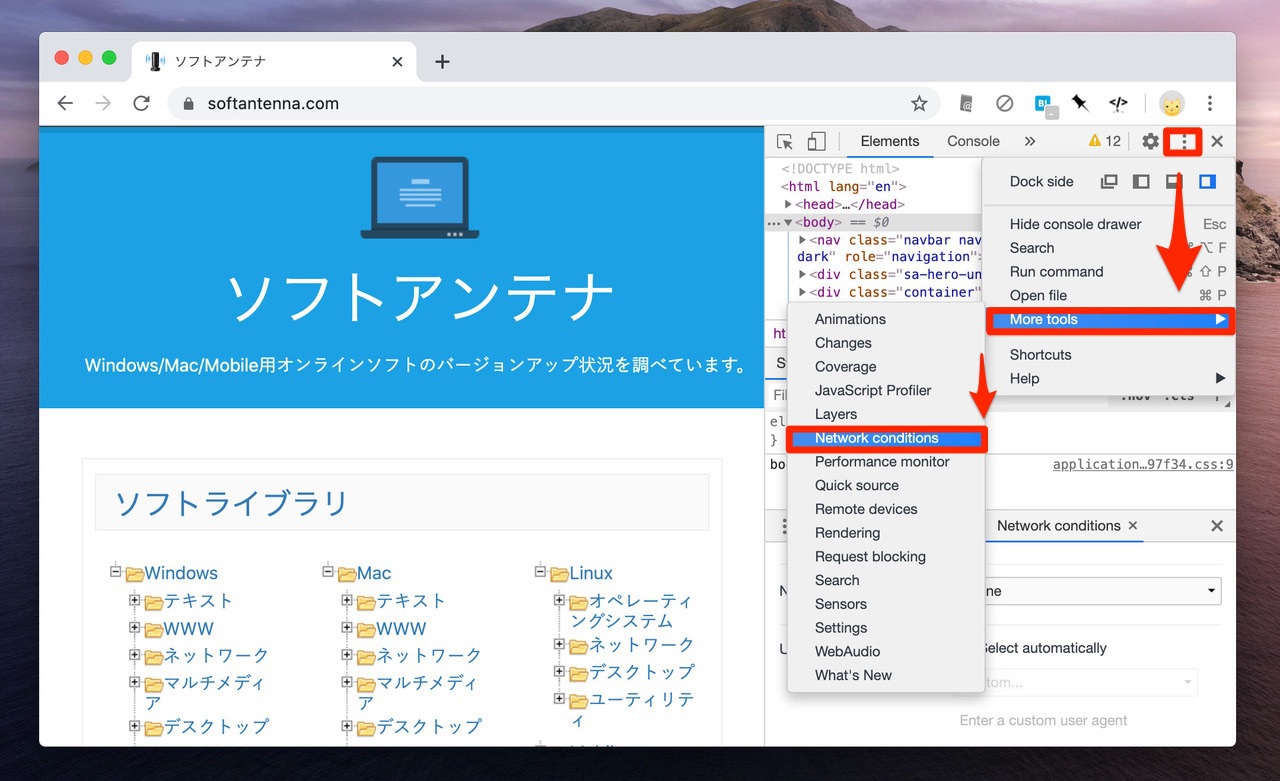Screen dimensions: 1280x781
Task: Switch to the Console tab
Action: point(973,142)
